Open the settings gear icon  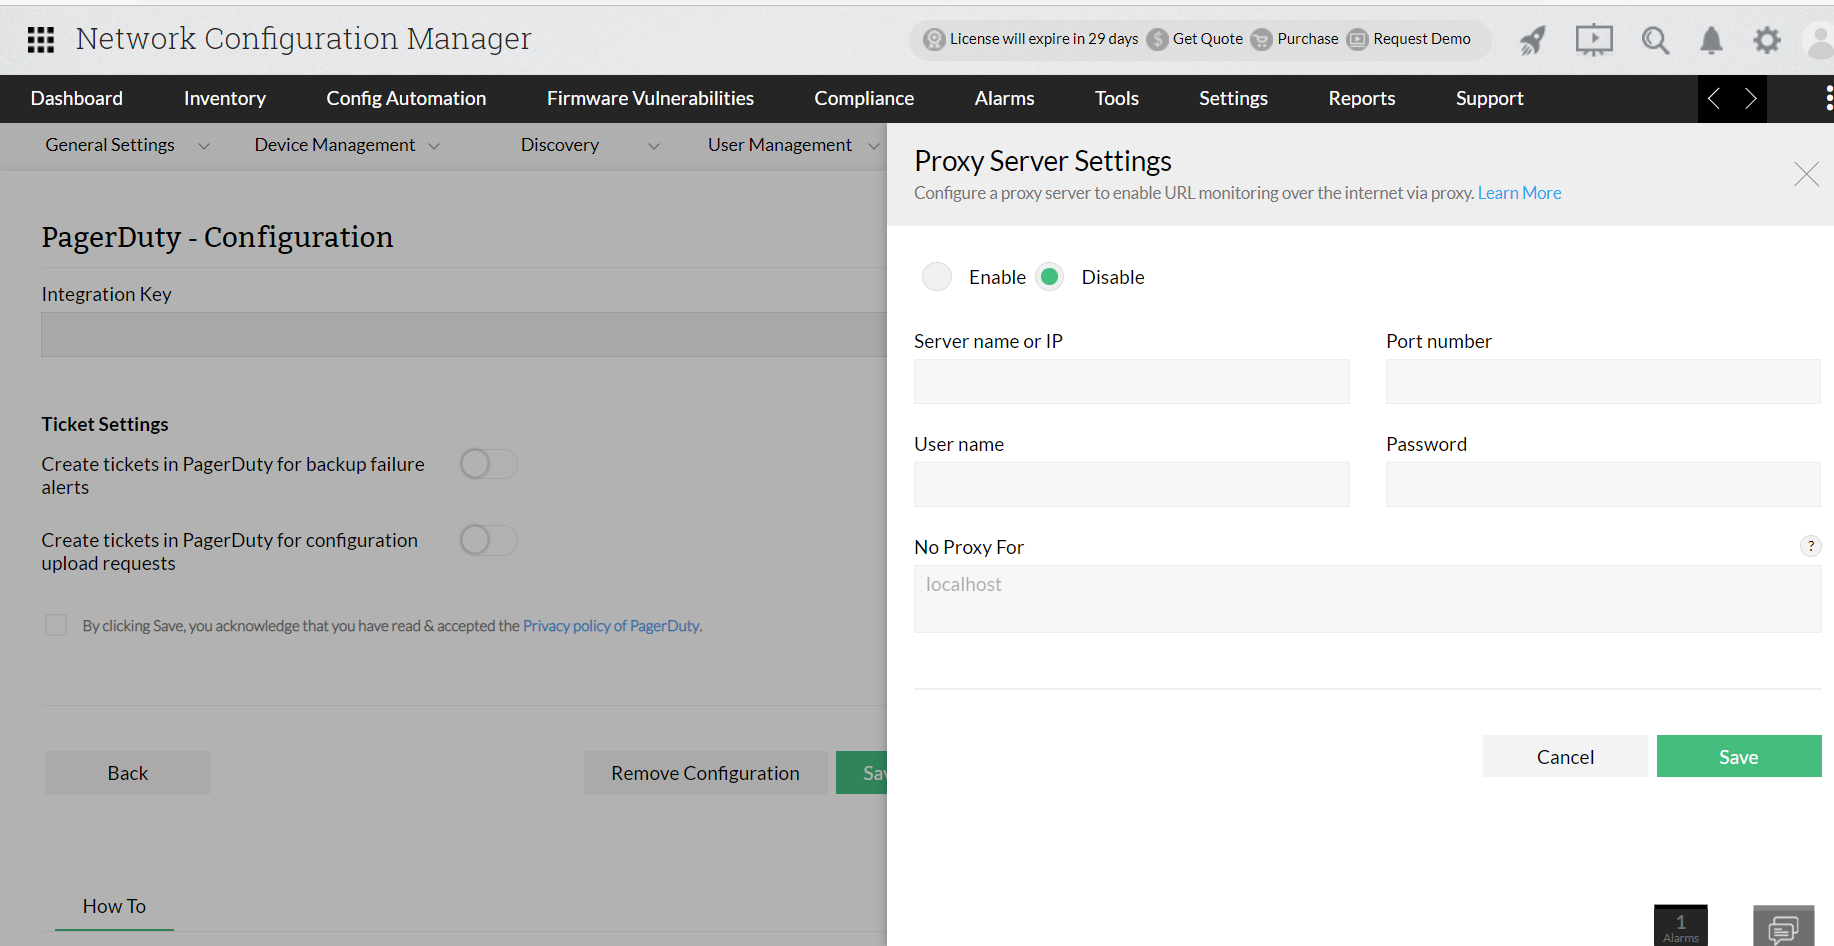pyautogui.click(x=1767, y=40)
